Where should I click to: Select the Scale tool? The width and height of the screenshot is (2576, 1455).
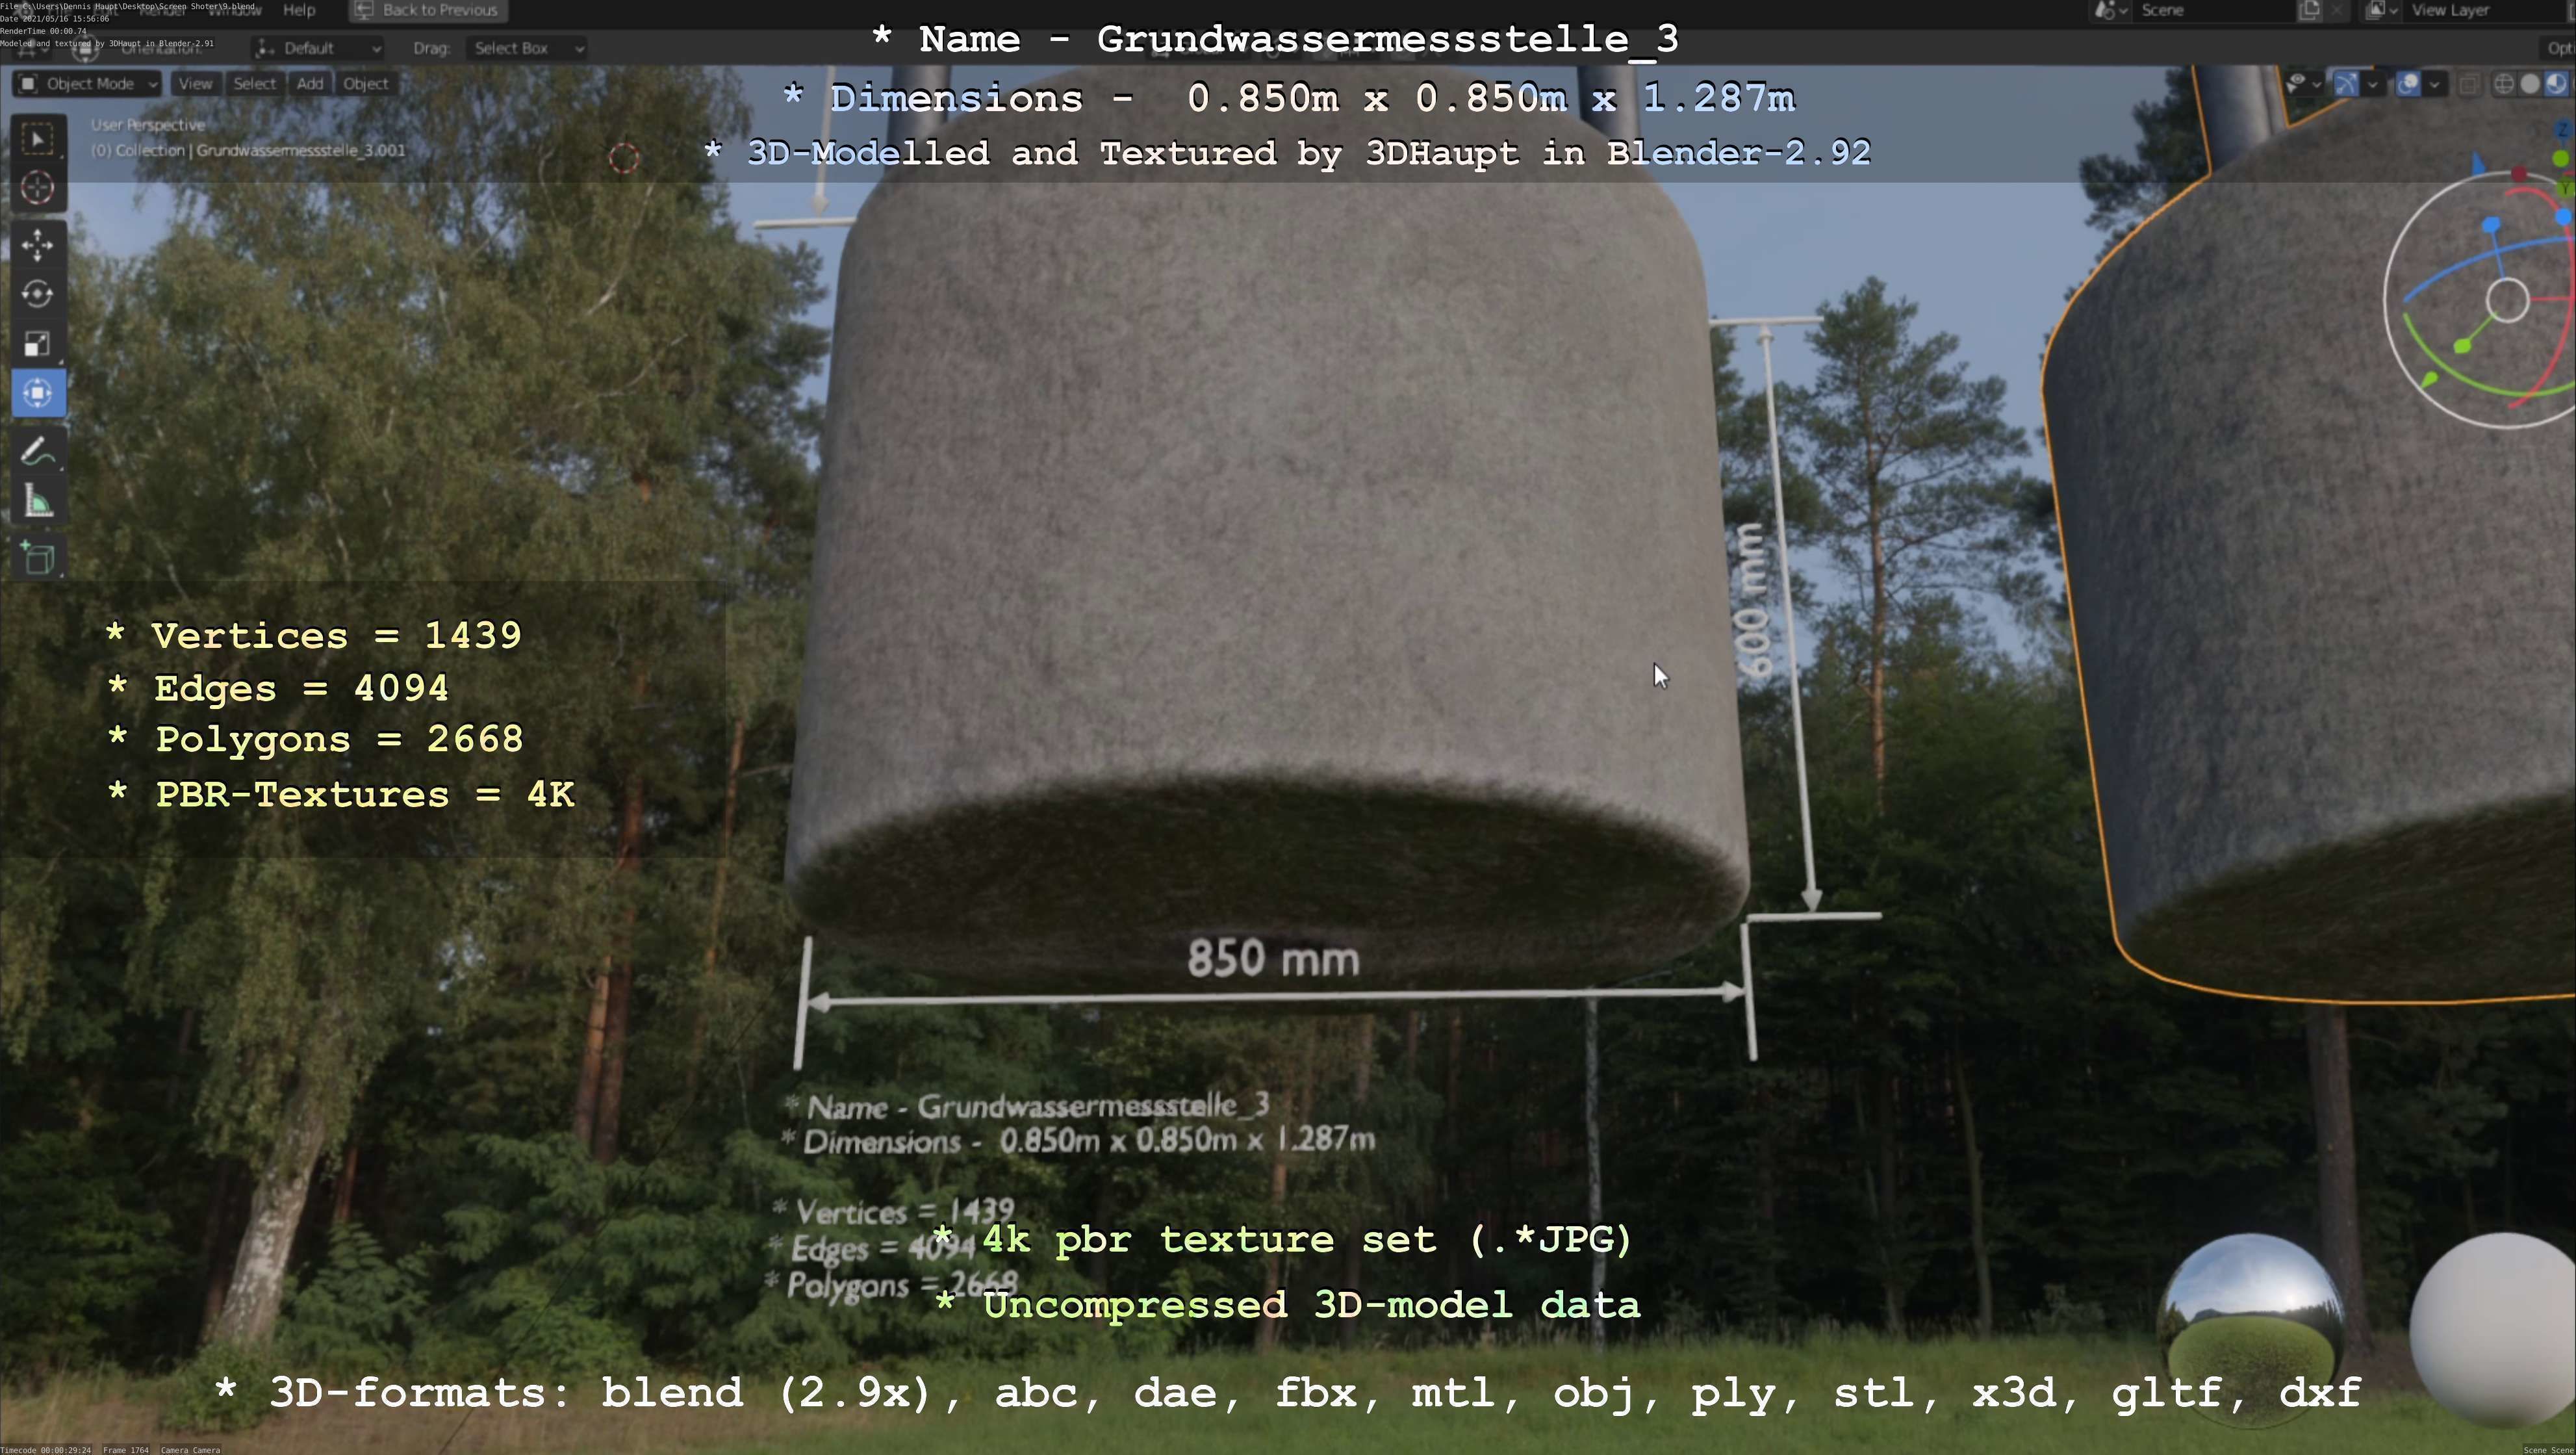pos(38,344)
